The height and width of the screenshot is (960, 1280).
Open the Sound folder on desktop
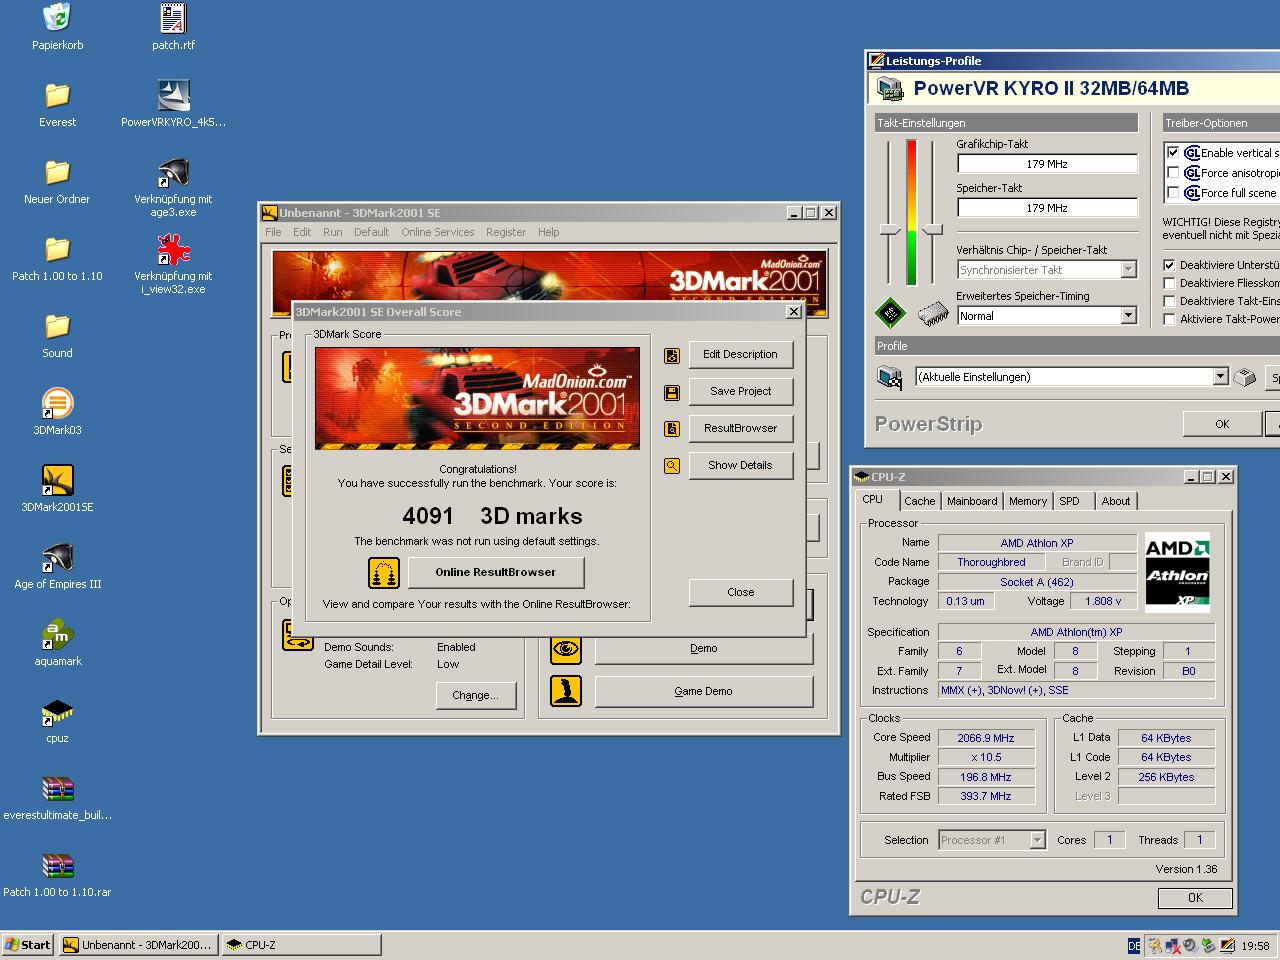click(x=57, y=326)
